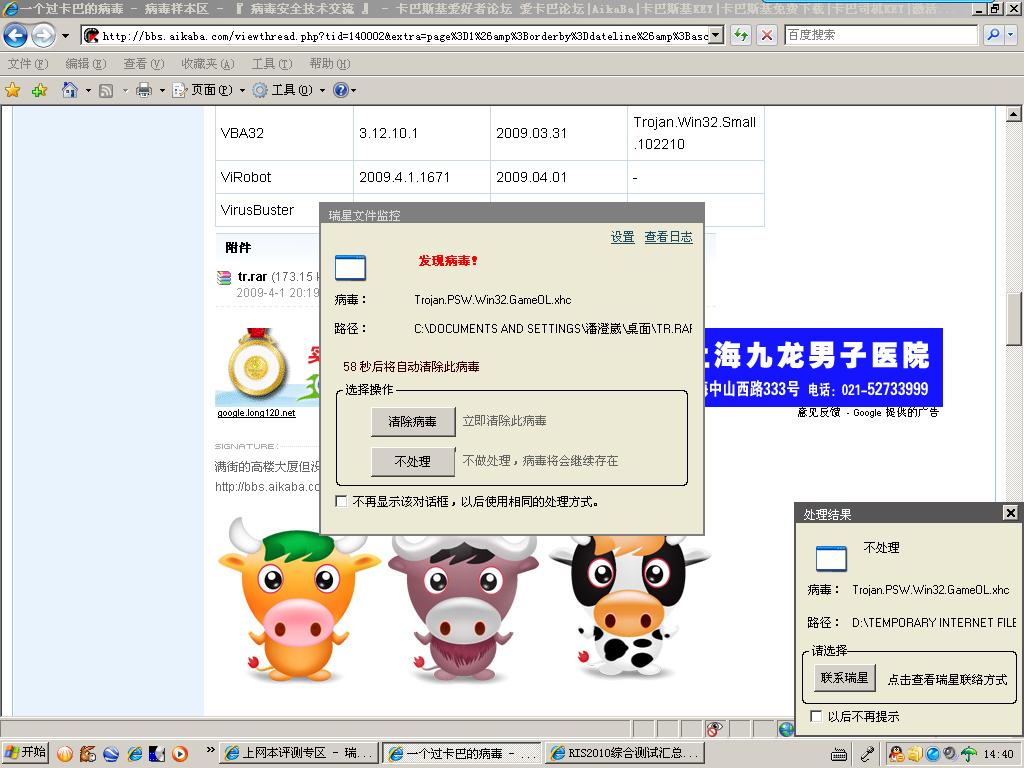Click the tr.rar archive file icon
The width and height of the screenshot is (1024, 768).
coord(224,278)
